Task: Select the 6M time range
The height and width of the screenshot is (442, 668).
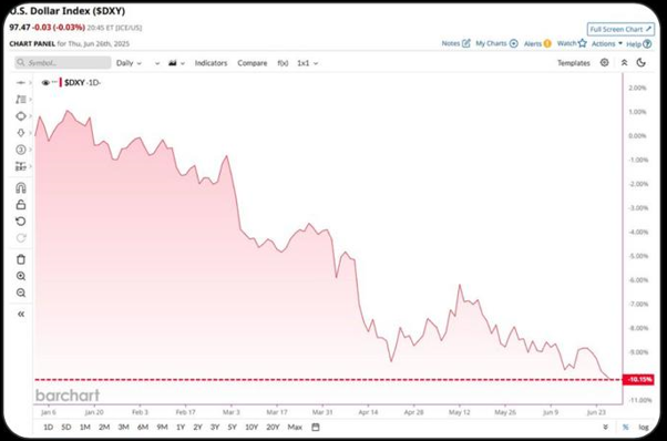Action: (143, 427)
